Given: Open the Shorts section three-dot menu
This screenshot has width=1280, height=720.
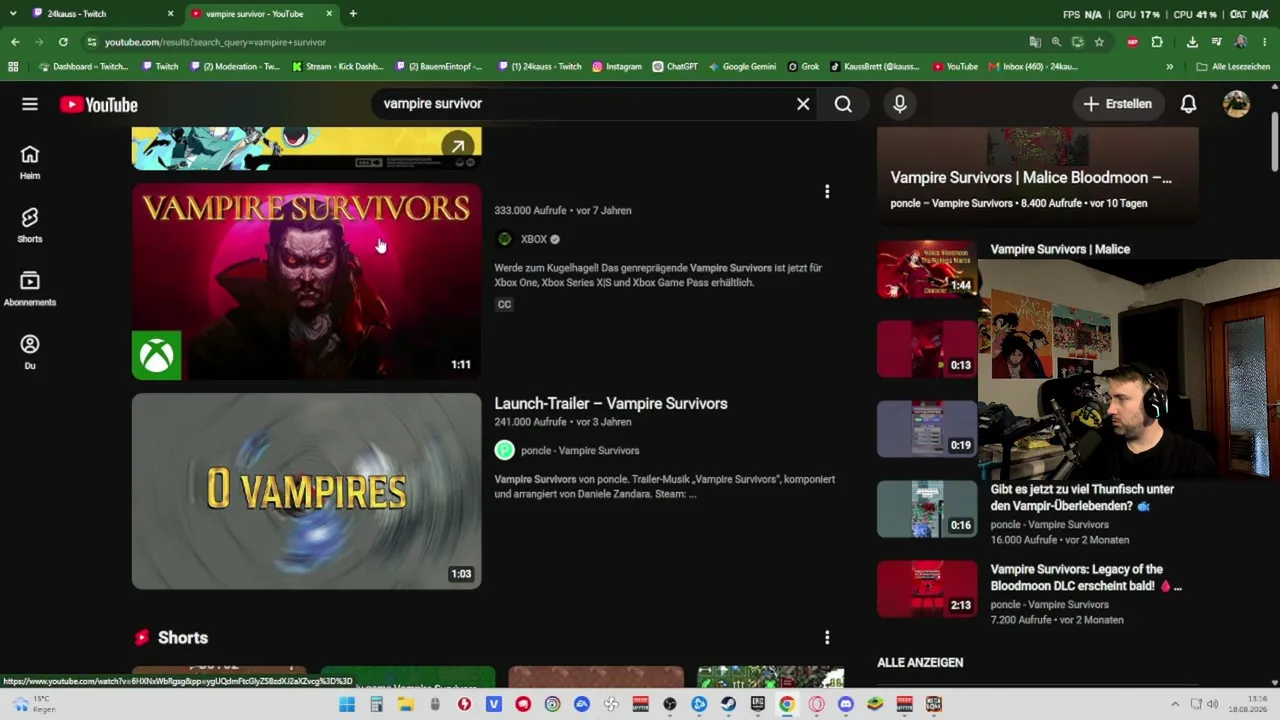Looking at the screenshot, I should (x=827, y=637).
